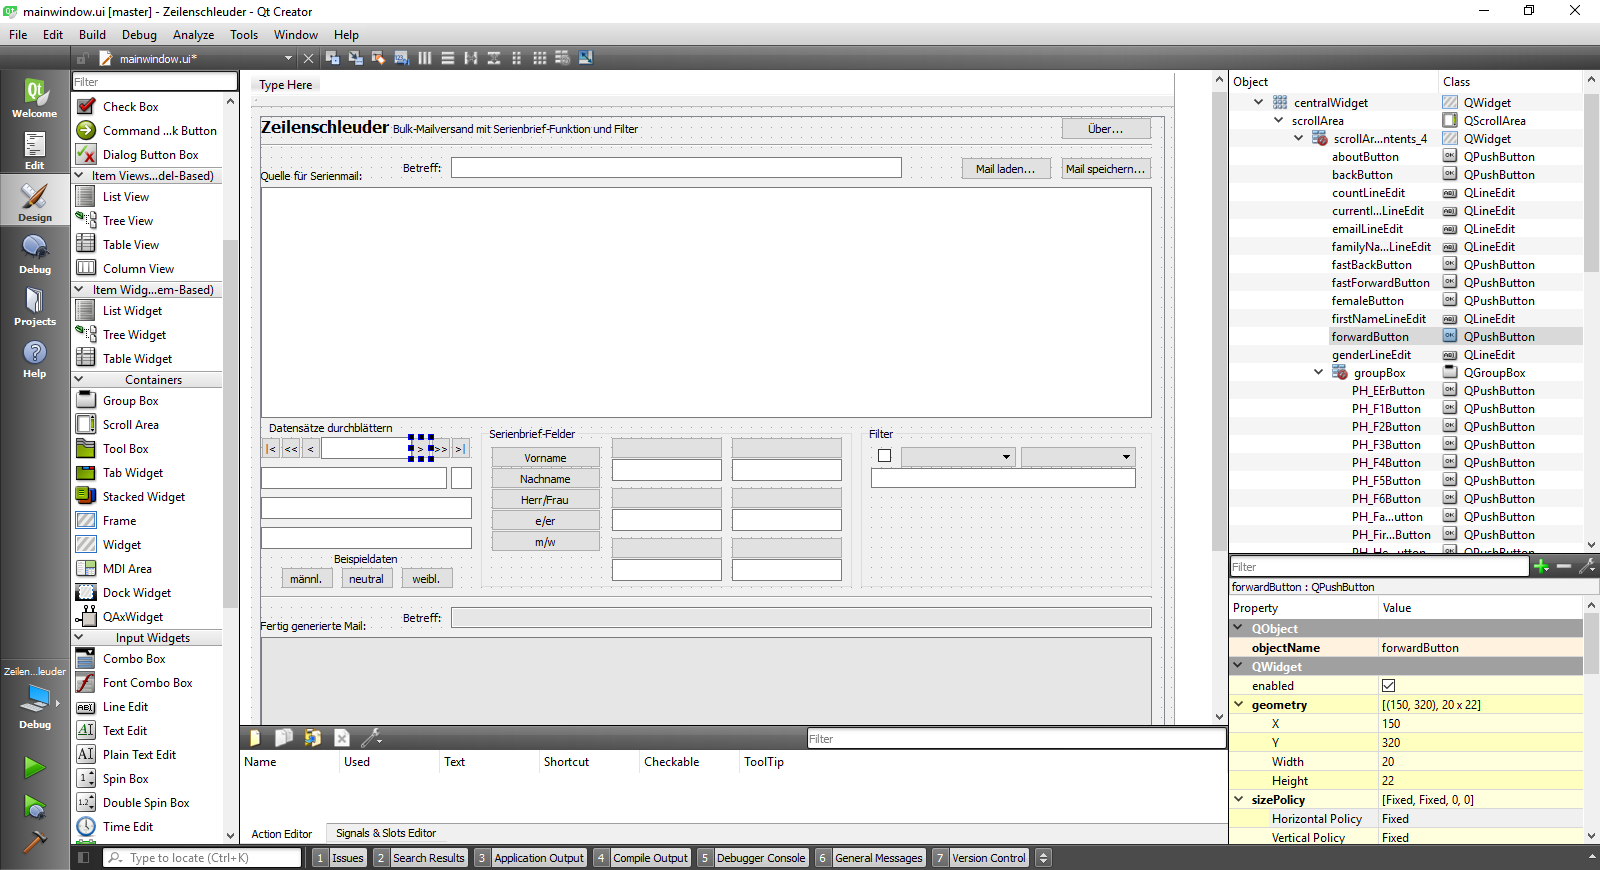Build the project with the hammer icon
The width and height of the screenshot is (1600, 870).
point(34,842)
